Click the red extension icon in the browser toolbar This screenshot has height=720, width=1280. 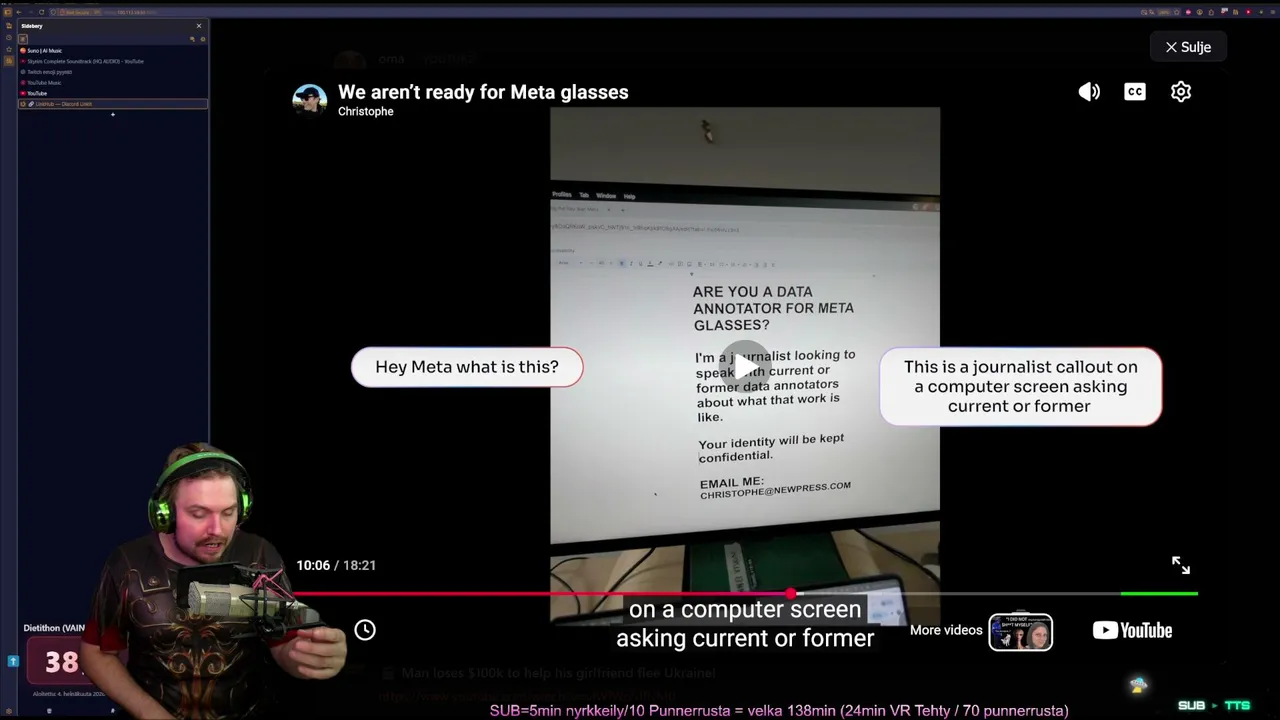tap(1248, 12)
